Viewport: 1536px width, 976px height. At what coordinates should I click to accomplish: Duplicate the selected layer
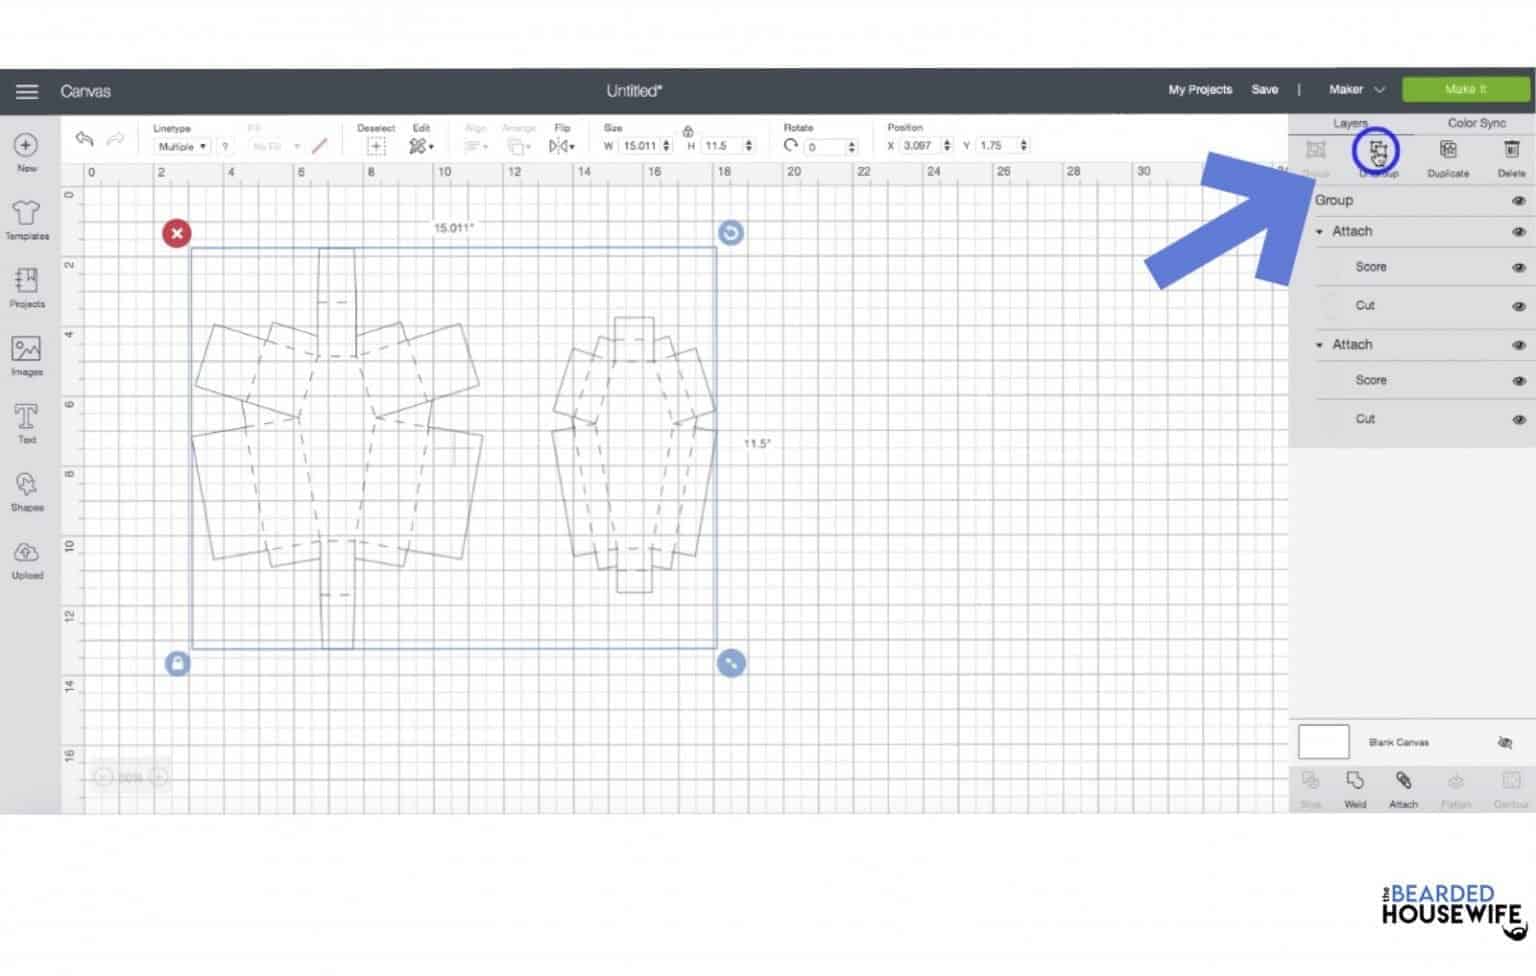tap(1447, 156)
